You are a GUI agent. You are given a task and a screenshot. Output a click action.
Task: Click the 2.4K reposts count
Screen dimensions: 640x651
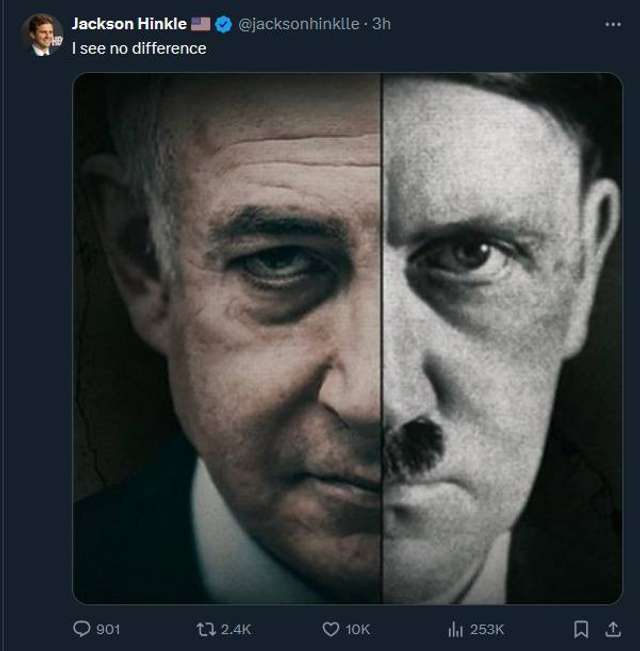click(x=236, y=629)
